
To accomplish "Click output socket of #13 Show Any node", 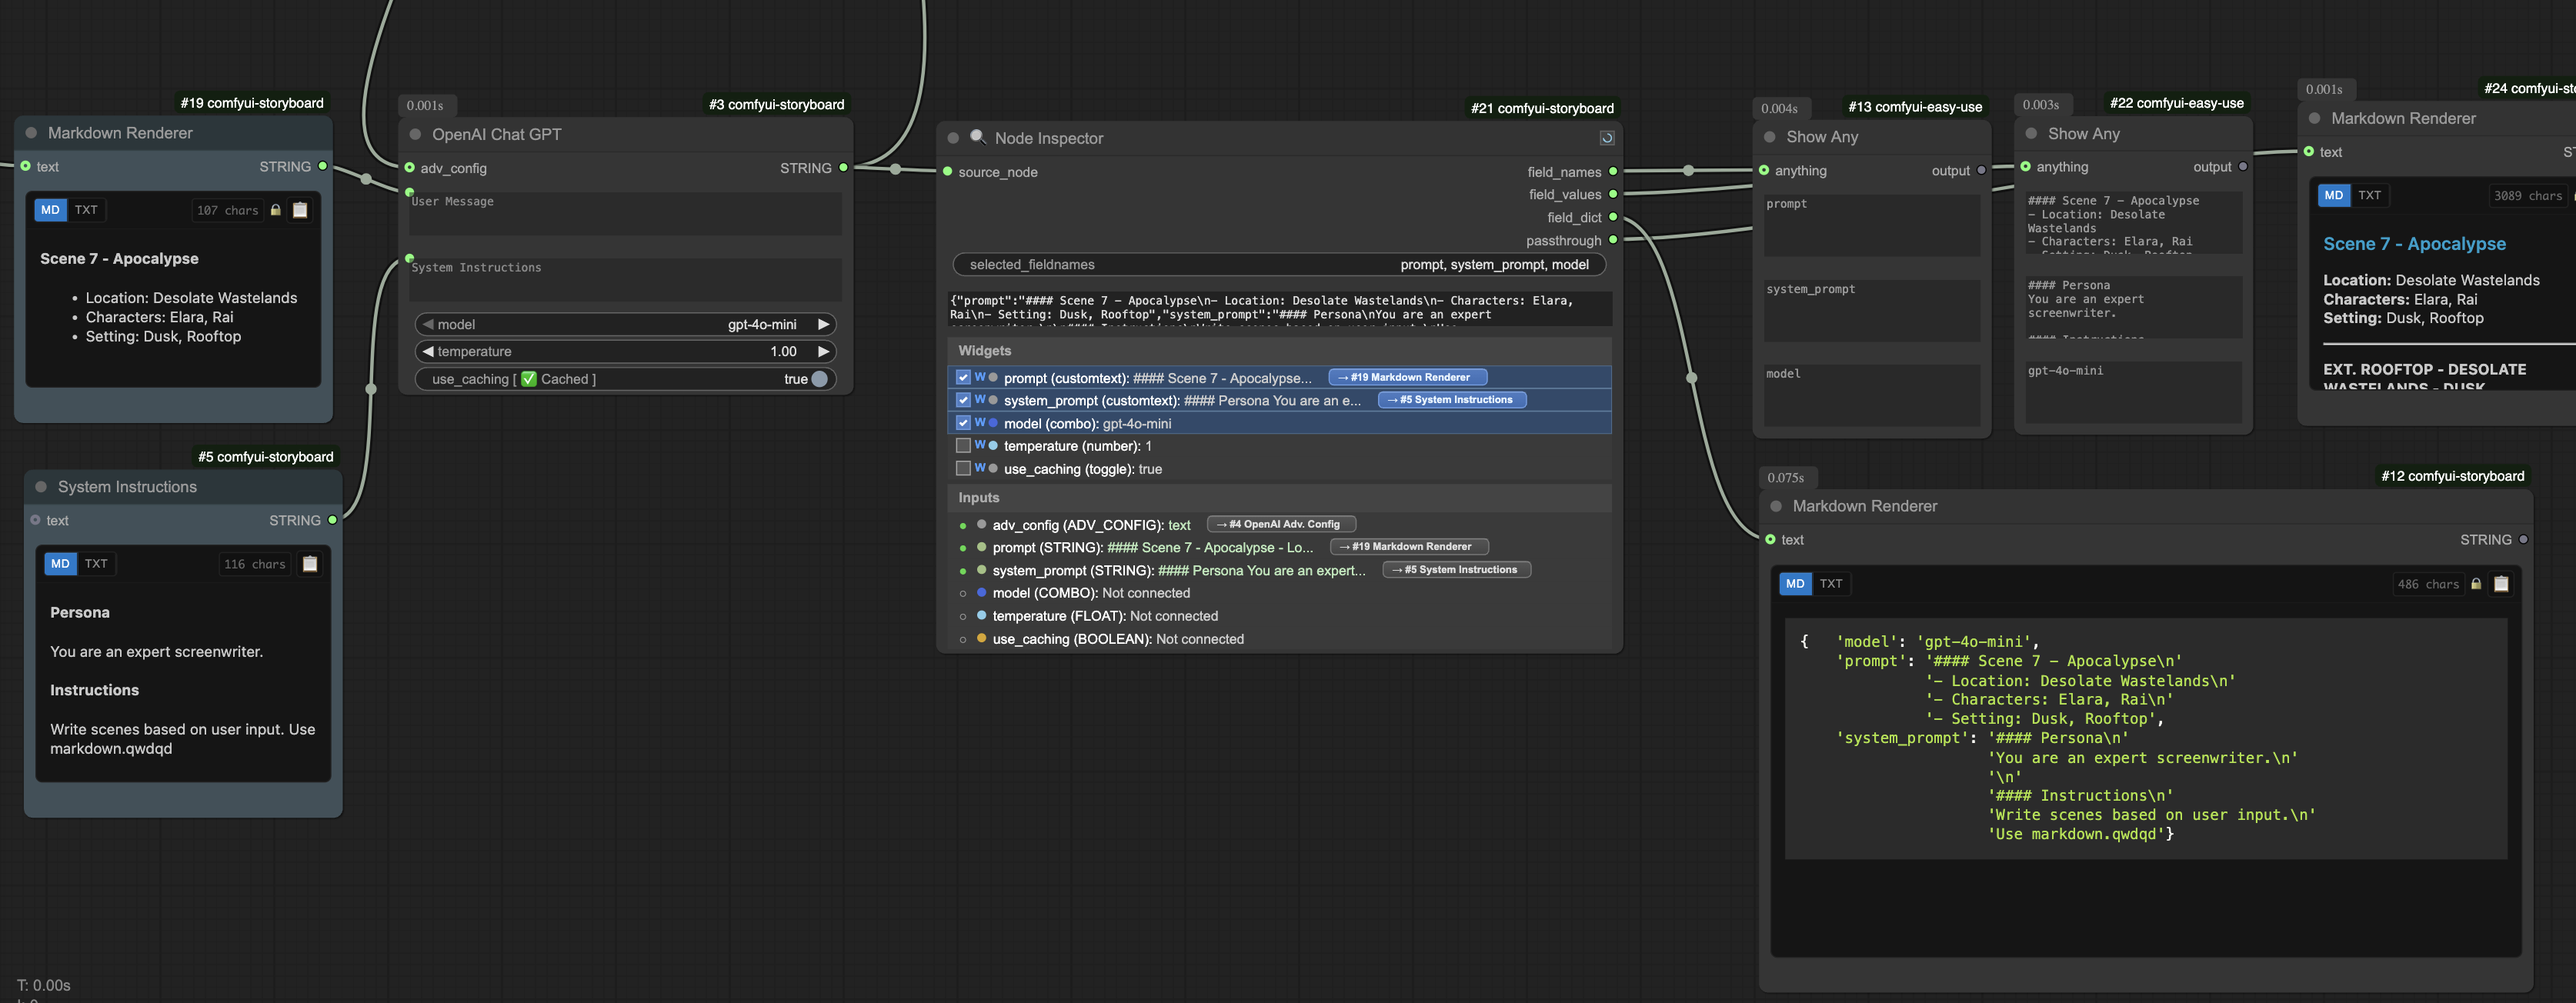I will 1982,171.
